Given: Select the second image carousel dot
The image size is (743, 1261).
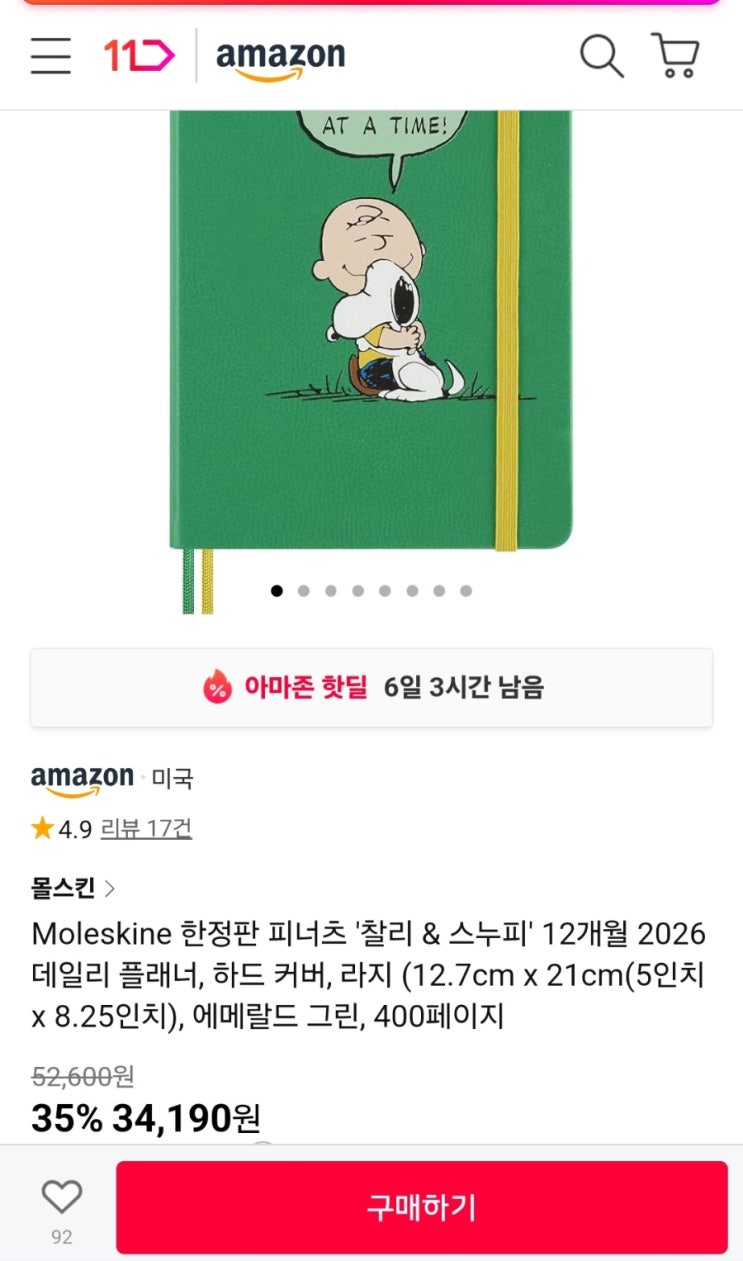Looking at the screenshot, I should click(x=304, y=591).
